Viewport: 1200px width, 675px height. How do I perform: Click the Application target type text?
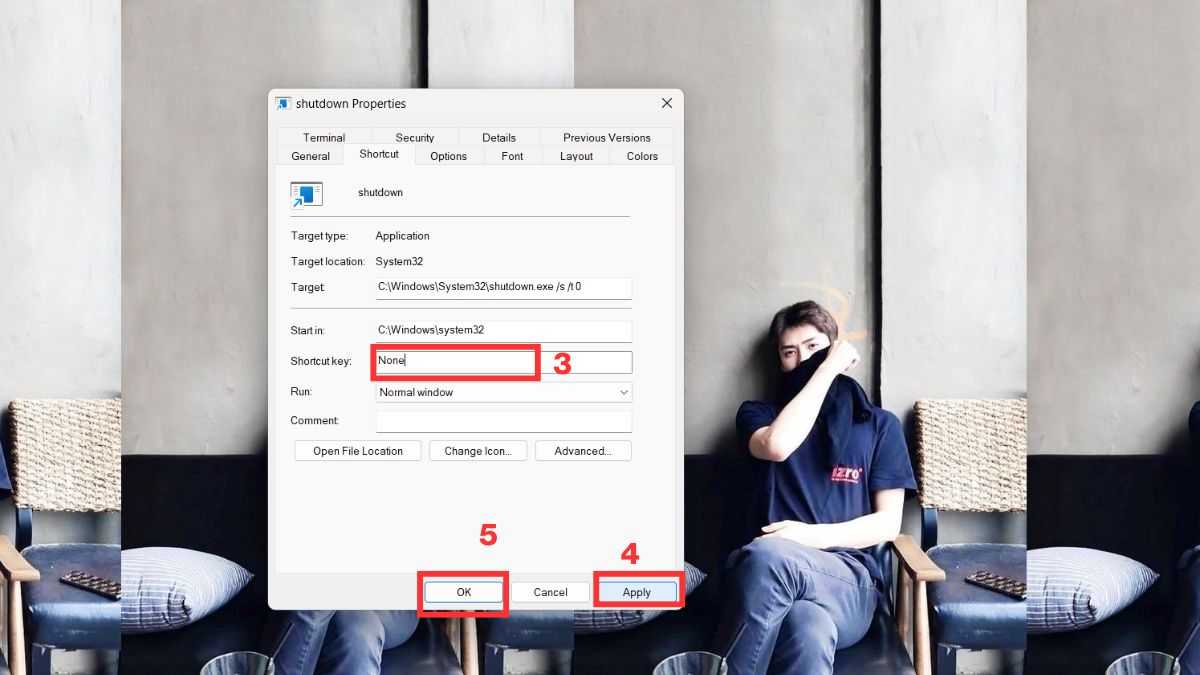(x=403, y=236)
